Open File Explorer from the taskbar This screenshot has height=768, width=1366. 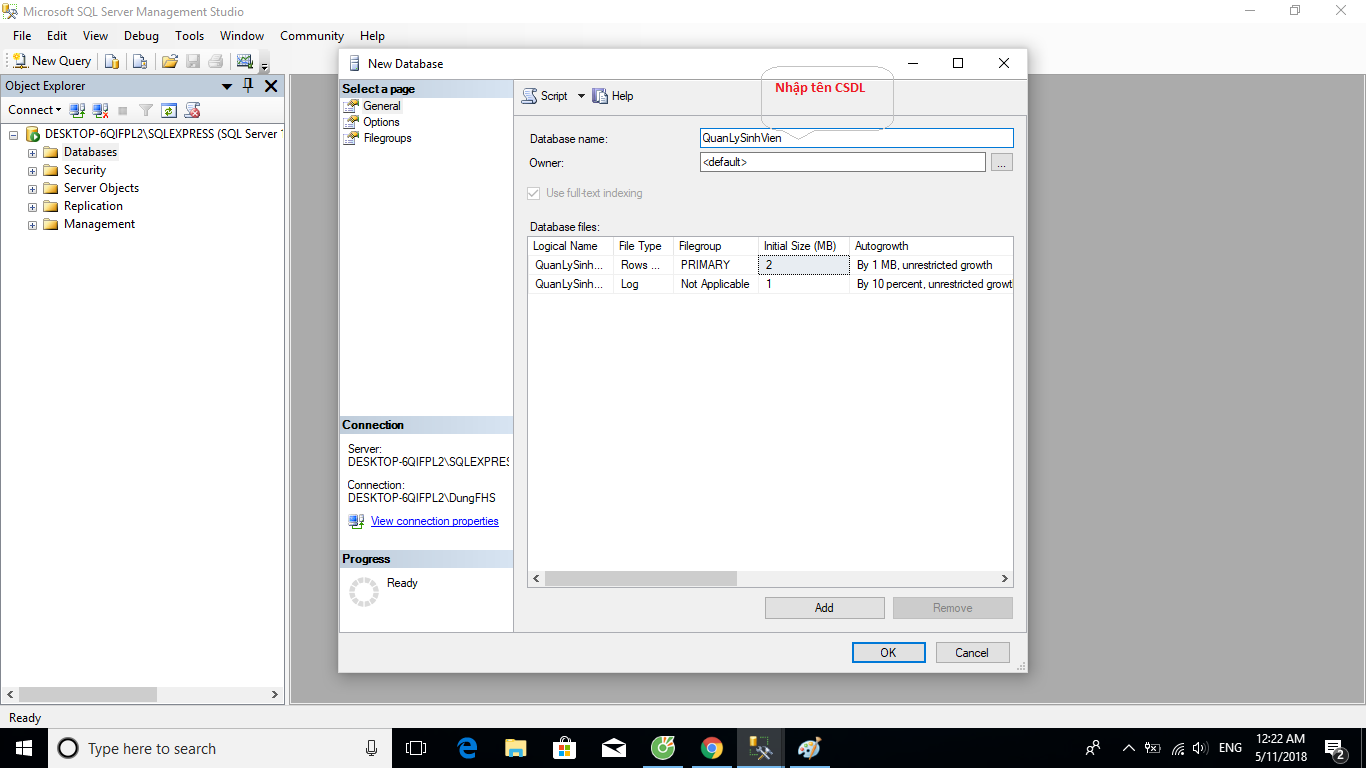pyautogui.click(x=515, y=748)
